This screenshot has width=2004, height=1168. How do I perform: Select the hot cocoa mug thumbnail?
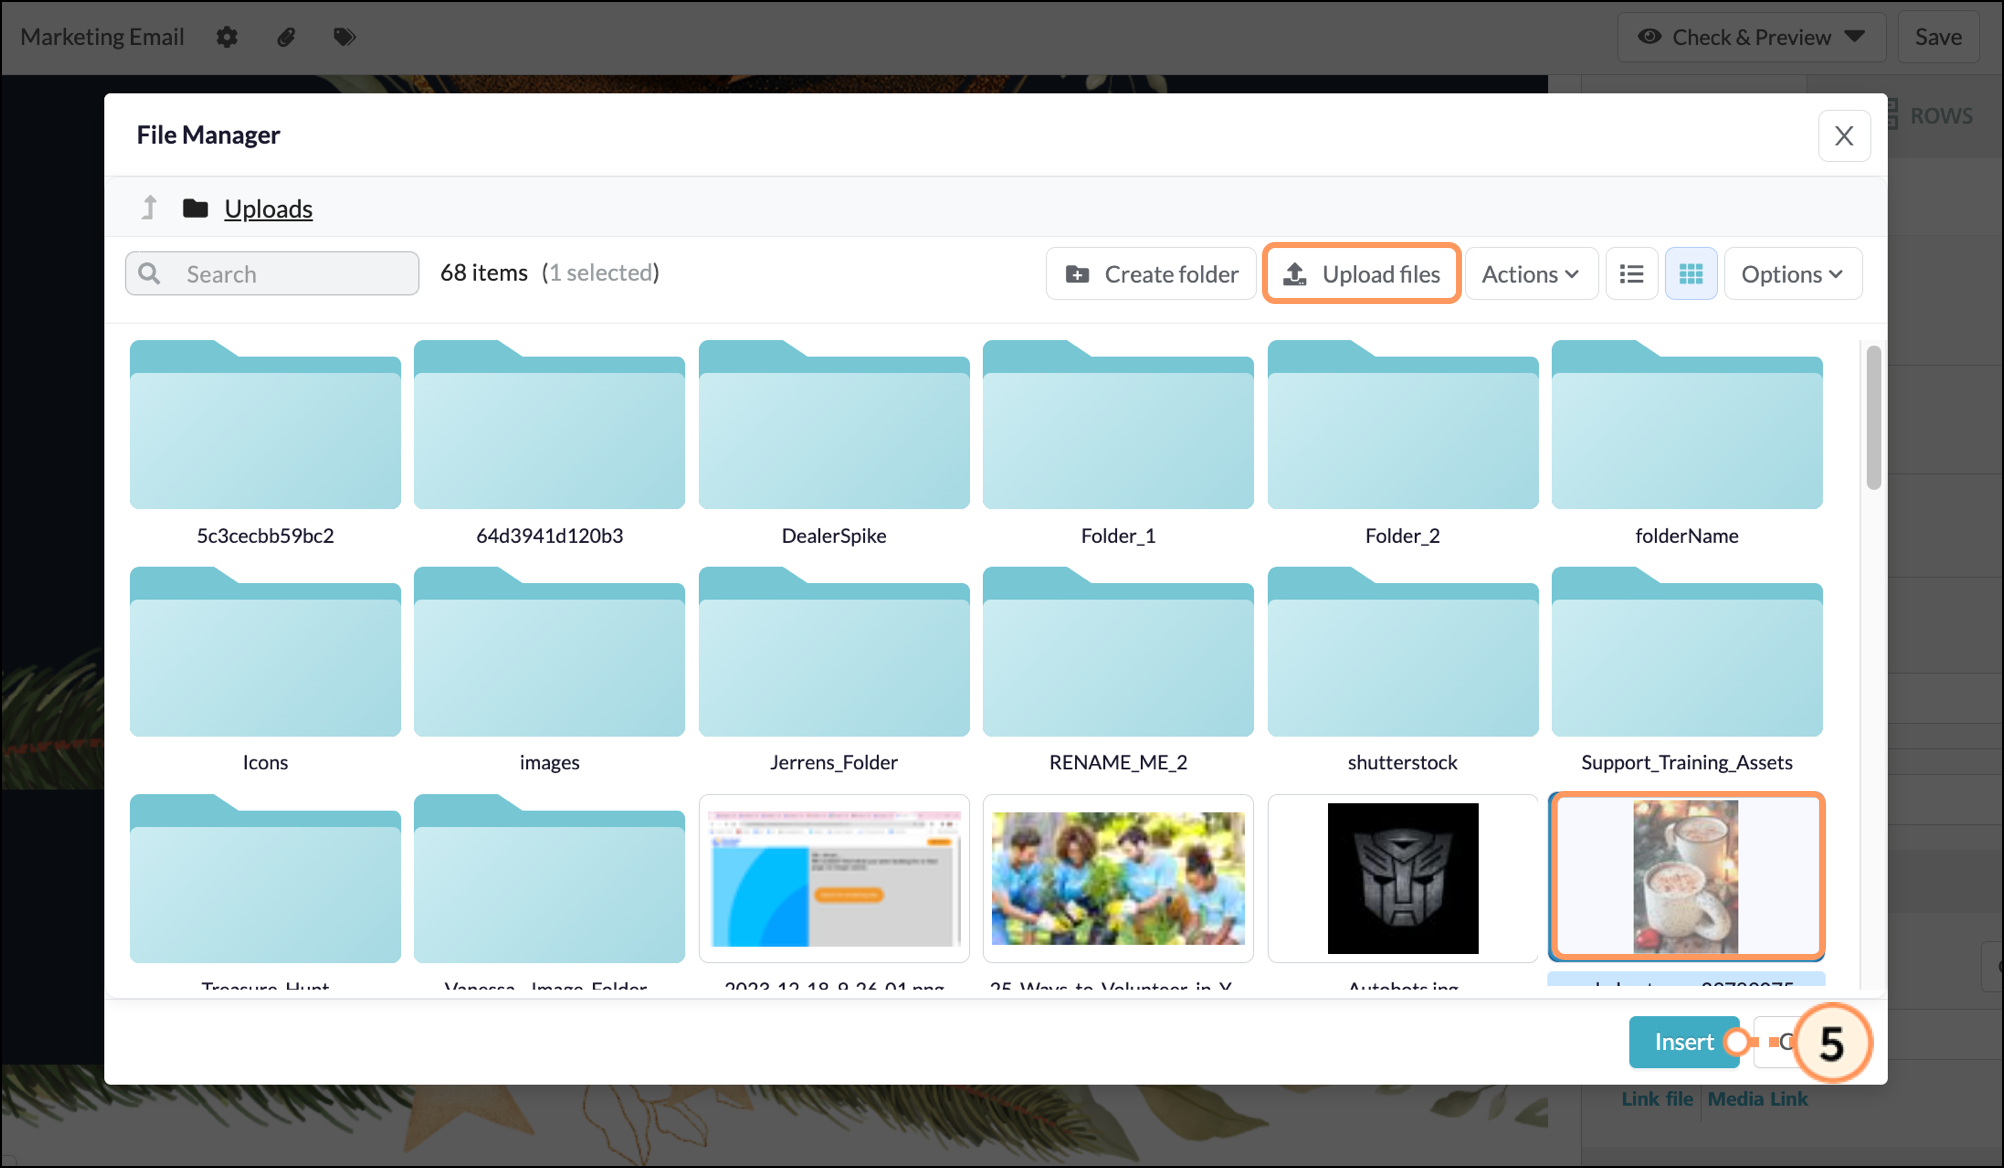pos(1687,877)
